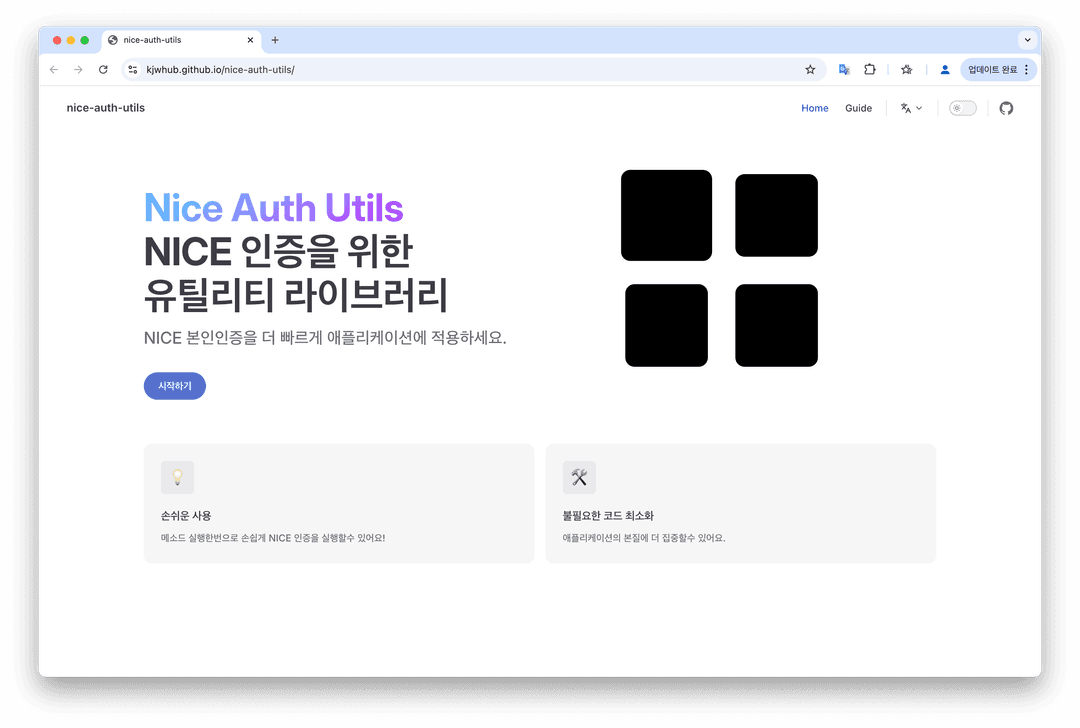The image size is (1080, 728).
Task: Toggle the dark mode appearance switch
Action: pyautogui.click(x=962, y=108)
